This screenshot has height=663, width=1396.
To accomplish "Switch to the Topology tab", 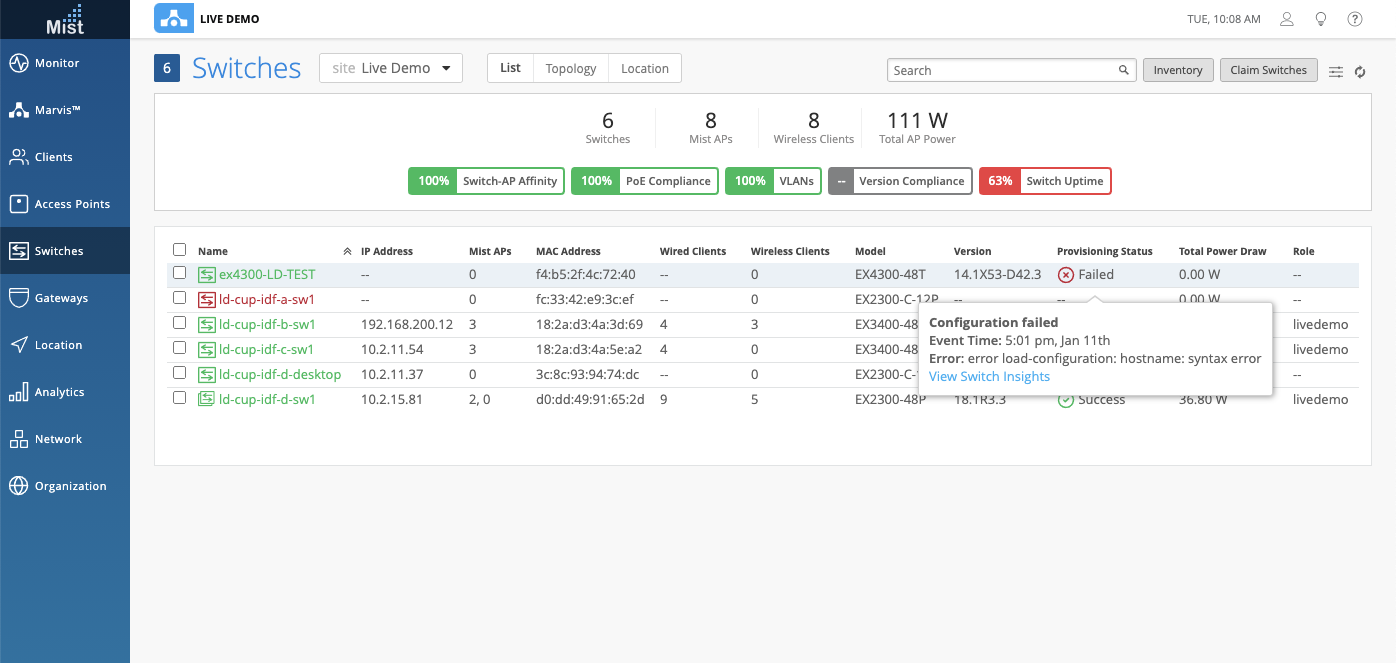I will (x=571, y=68).
